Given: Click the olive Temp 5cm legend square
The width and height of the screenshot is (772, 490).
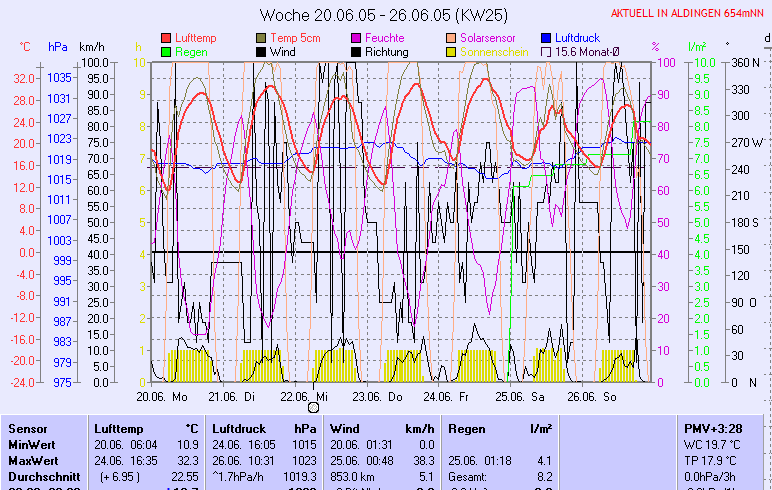Looking at the screenshot, I should coord(261,38).
